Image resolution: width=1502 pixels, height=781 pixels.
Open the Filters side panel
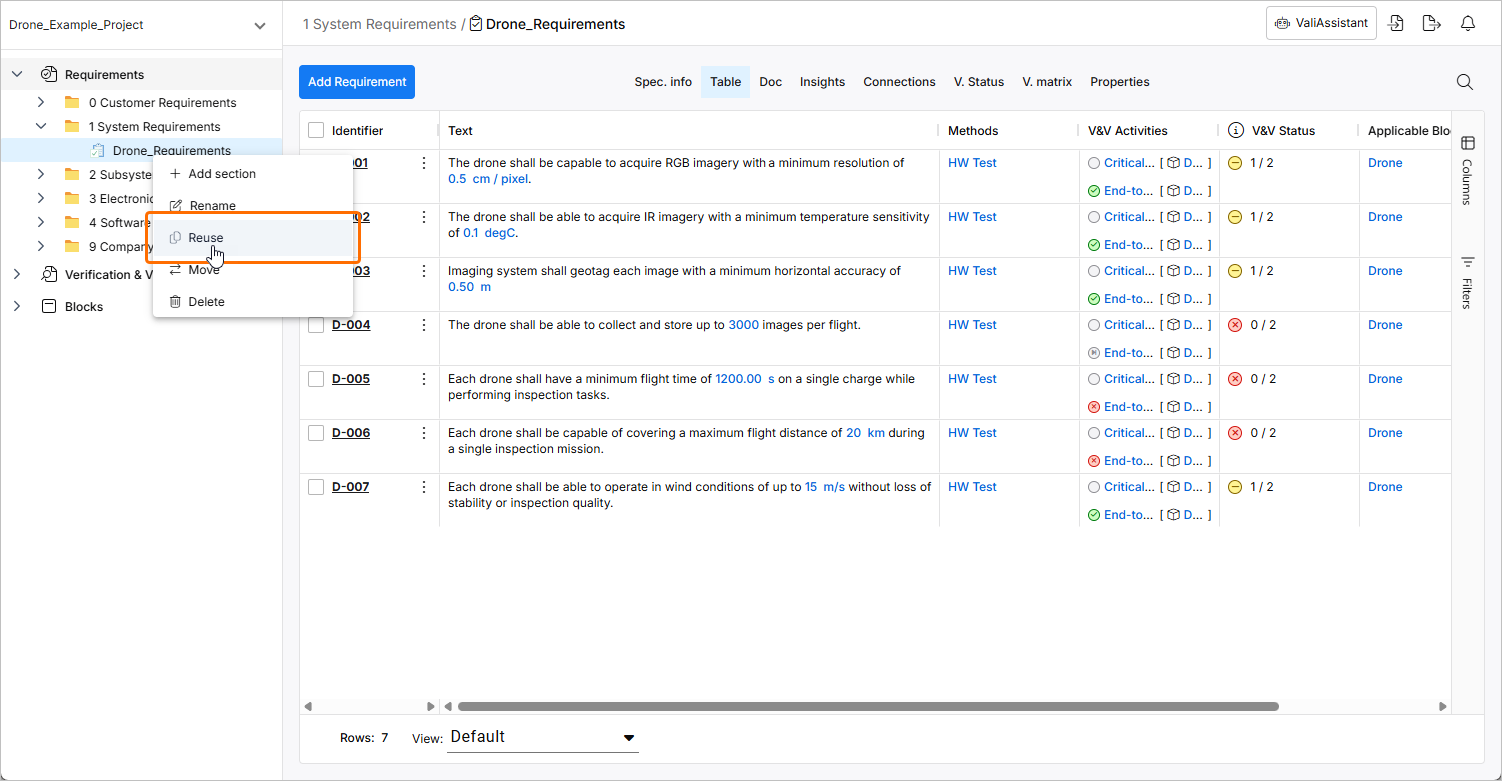point(1467,282)
